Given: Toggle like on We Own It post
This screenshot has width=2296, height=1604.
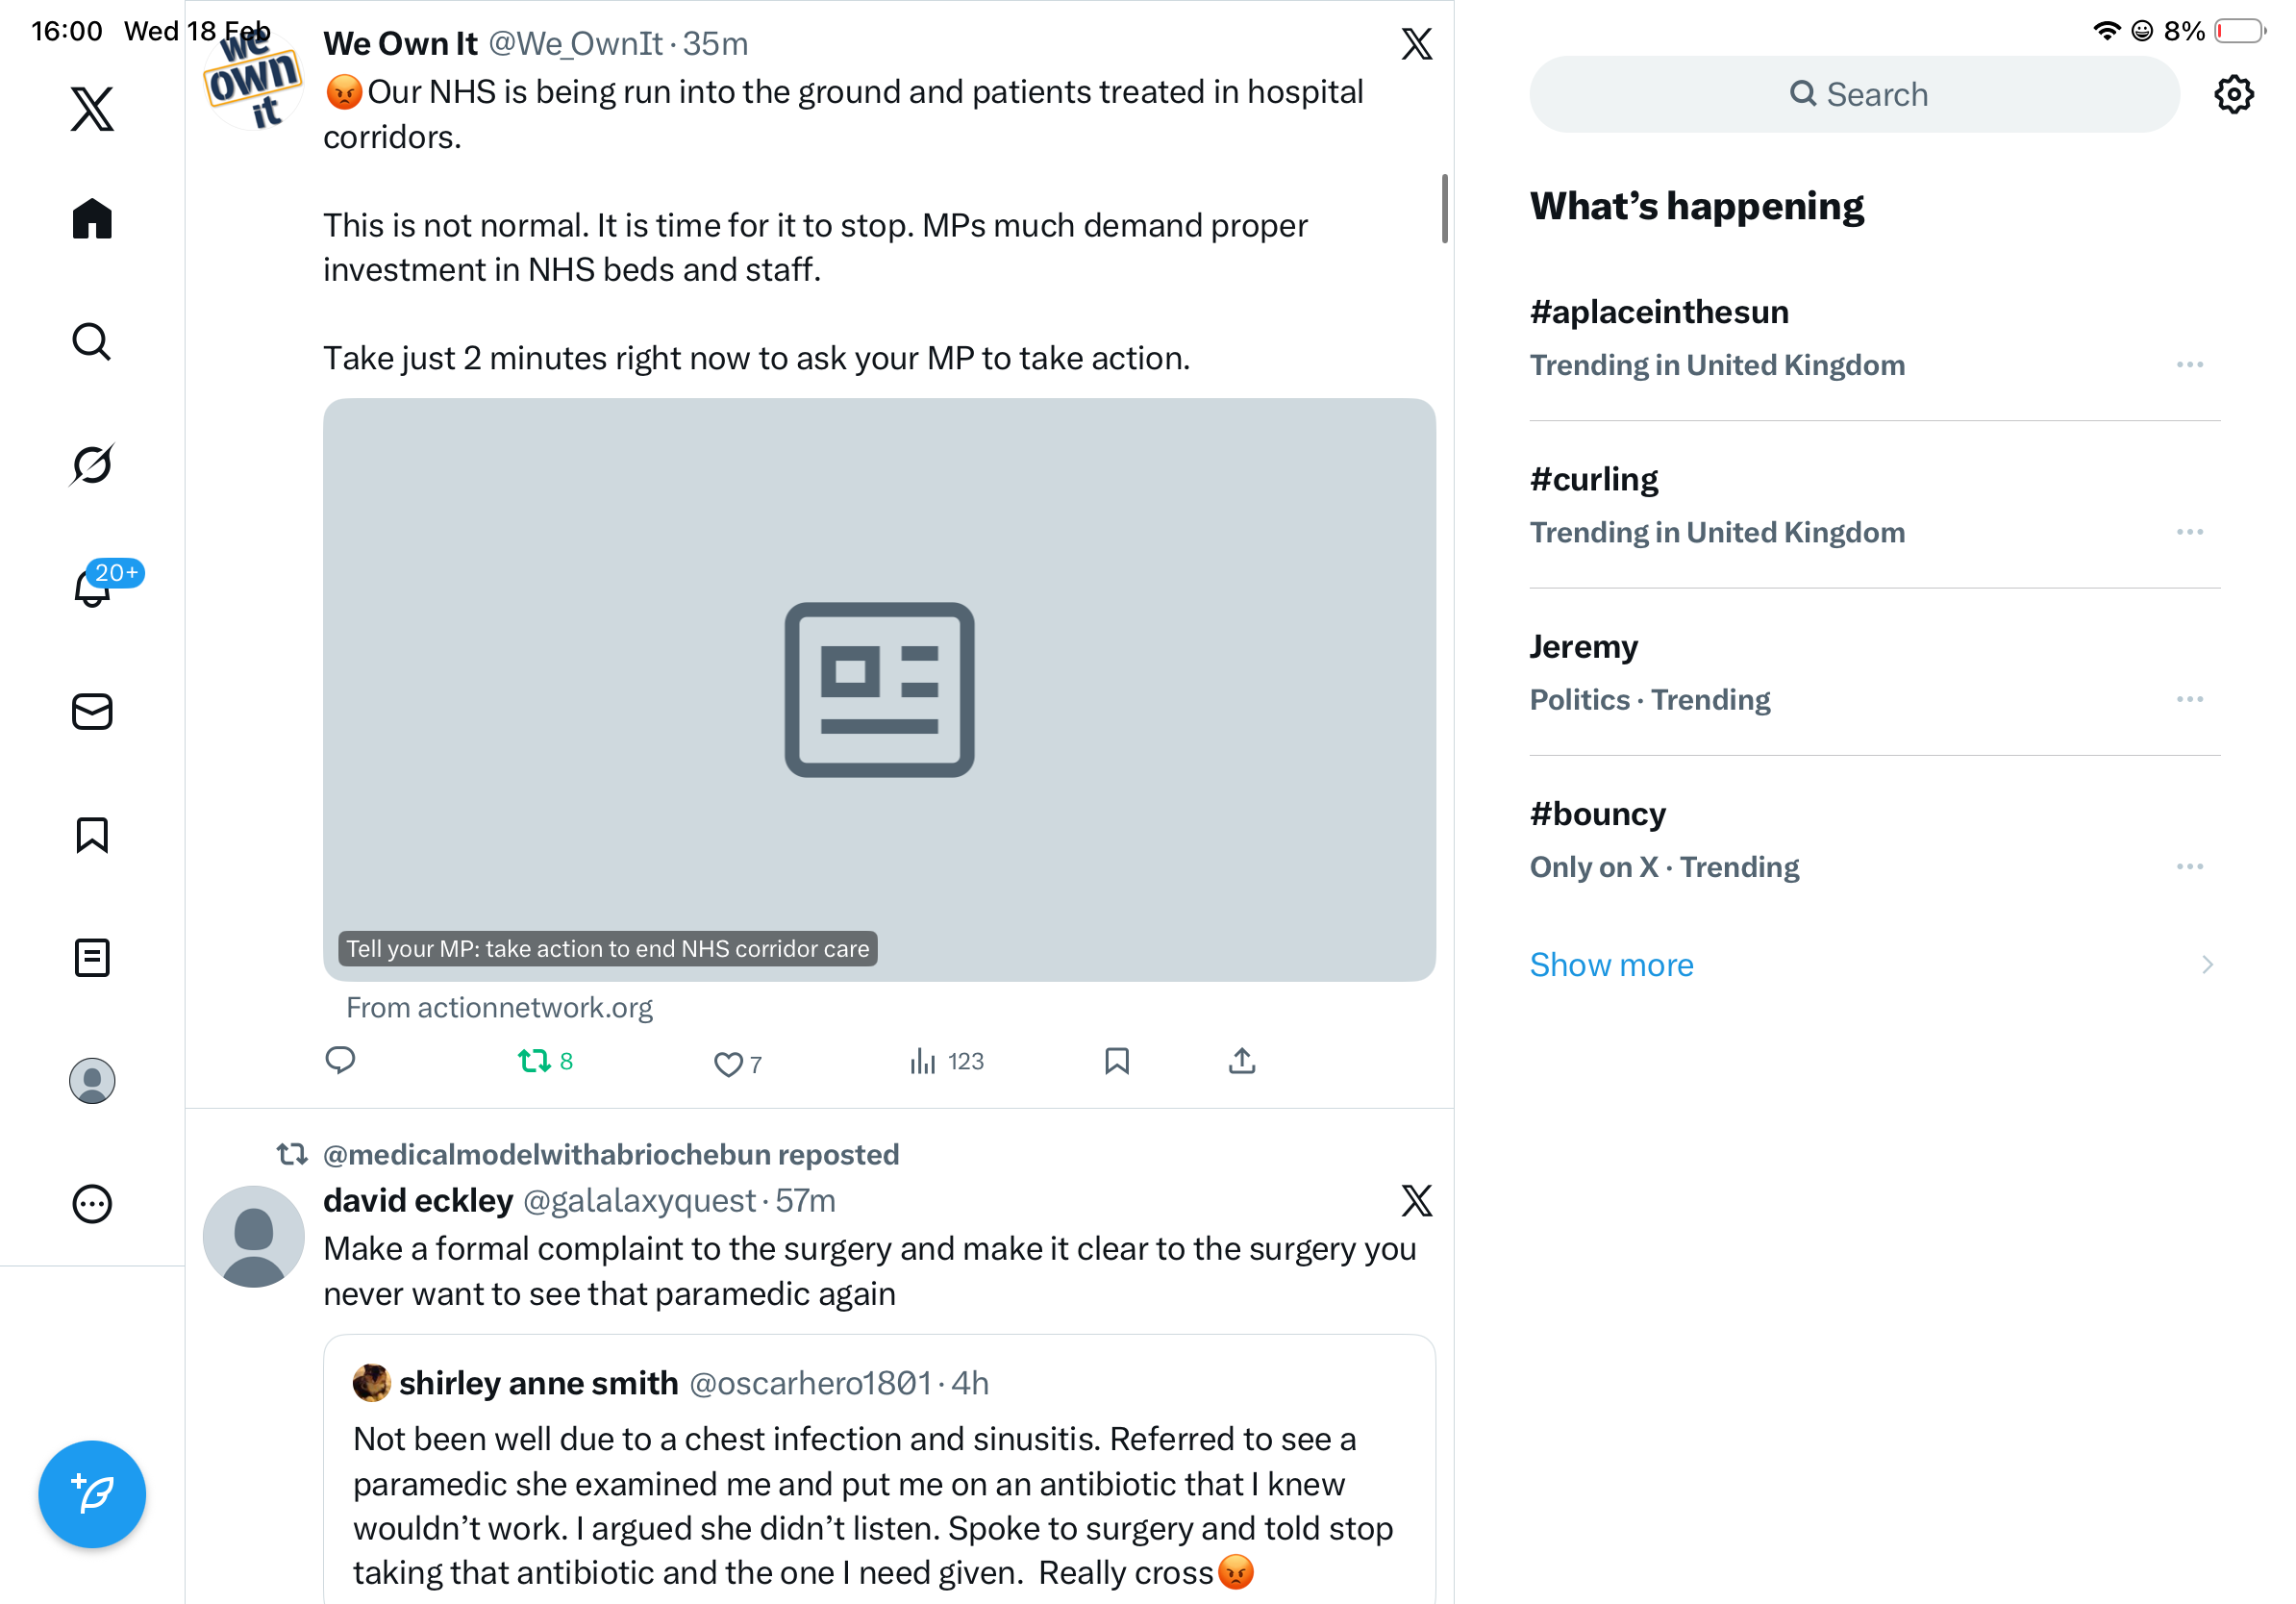Looking at the screenshot, I should [728, 1064].
